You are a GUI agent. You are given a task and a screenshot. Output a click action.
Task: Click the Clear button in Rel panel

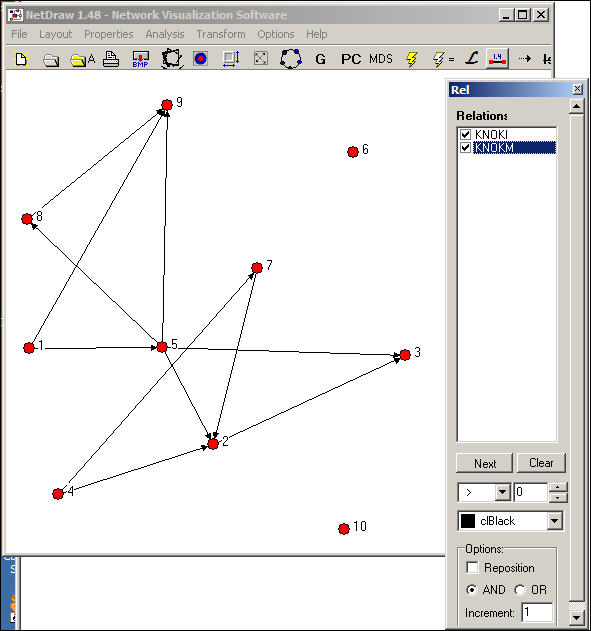point(541,463)
